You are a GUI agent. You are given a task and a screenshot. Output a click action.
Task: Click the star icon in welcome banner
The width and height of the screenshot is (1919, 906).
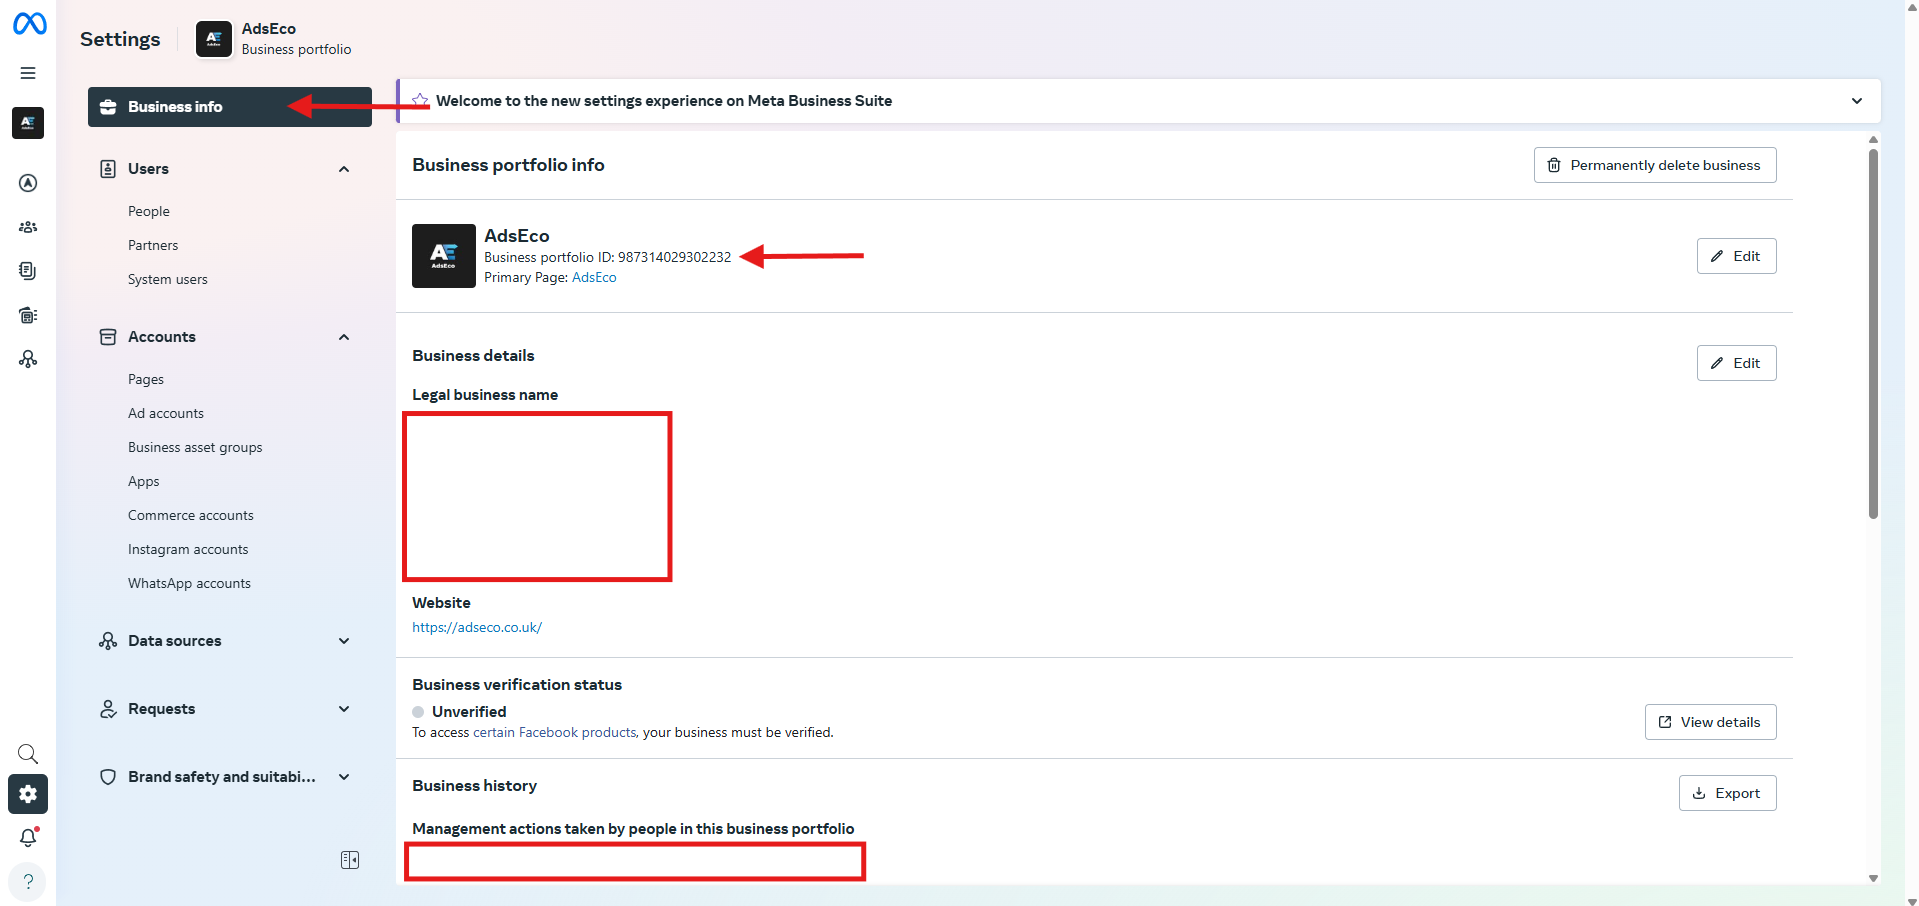(x=421, y=101)
